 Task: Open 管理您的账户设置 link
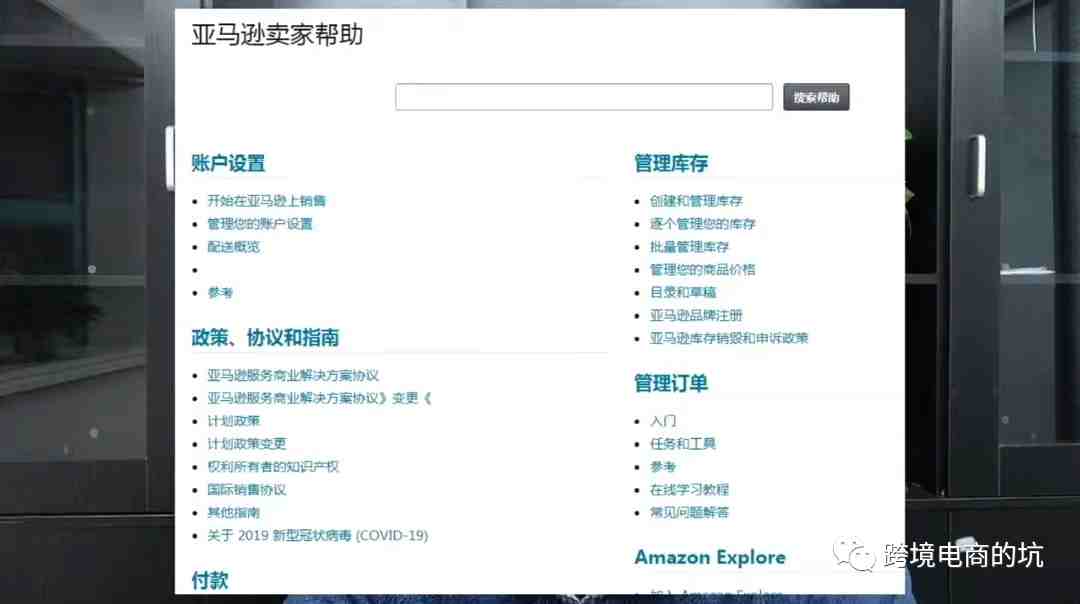coord(260,224)
